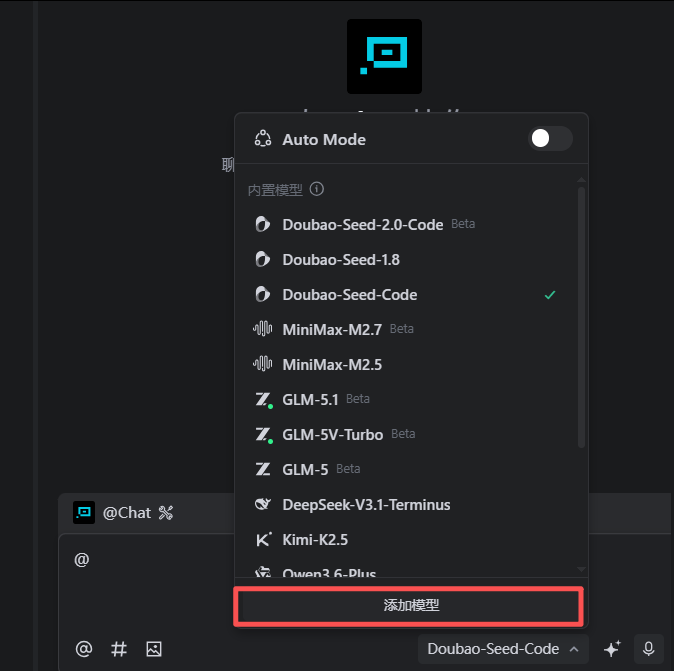Click the large app logo at top
Screen dimensions: 674x671
(x=384, y=56)
